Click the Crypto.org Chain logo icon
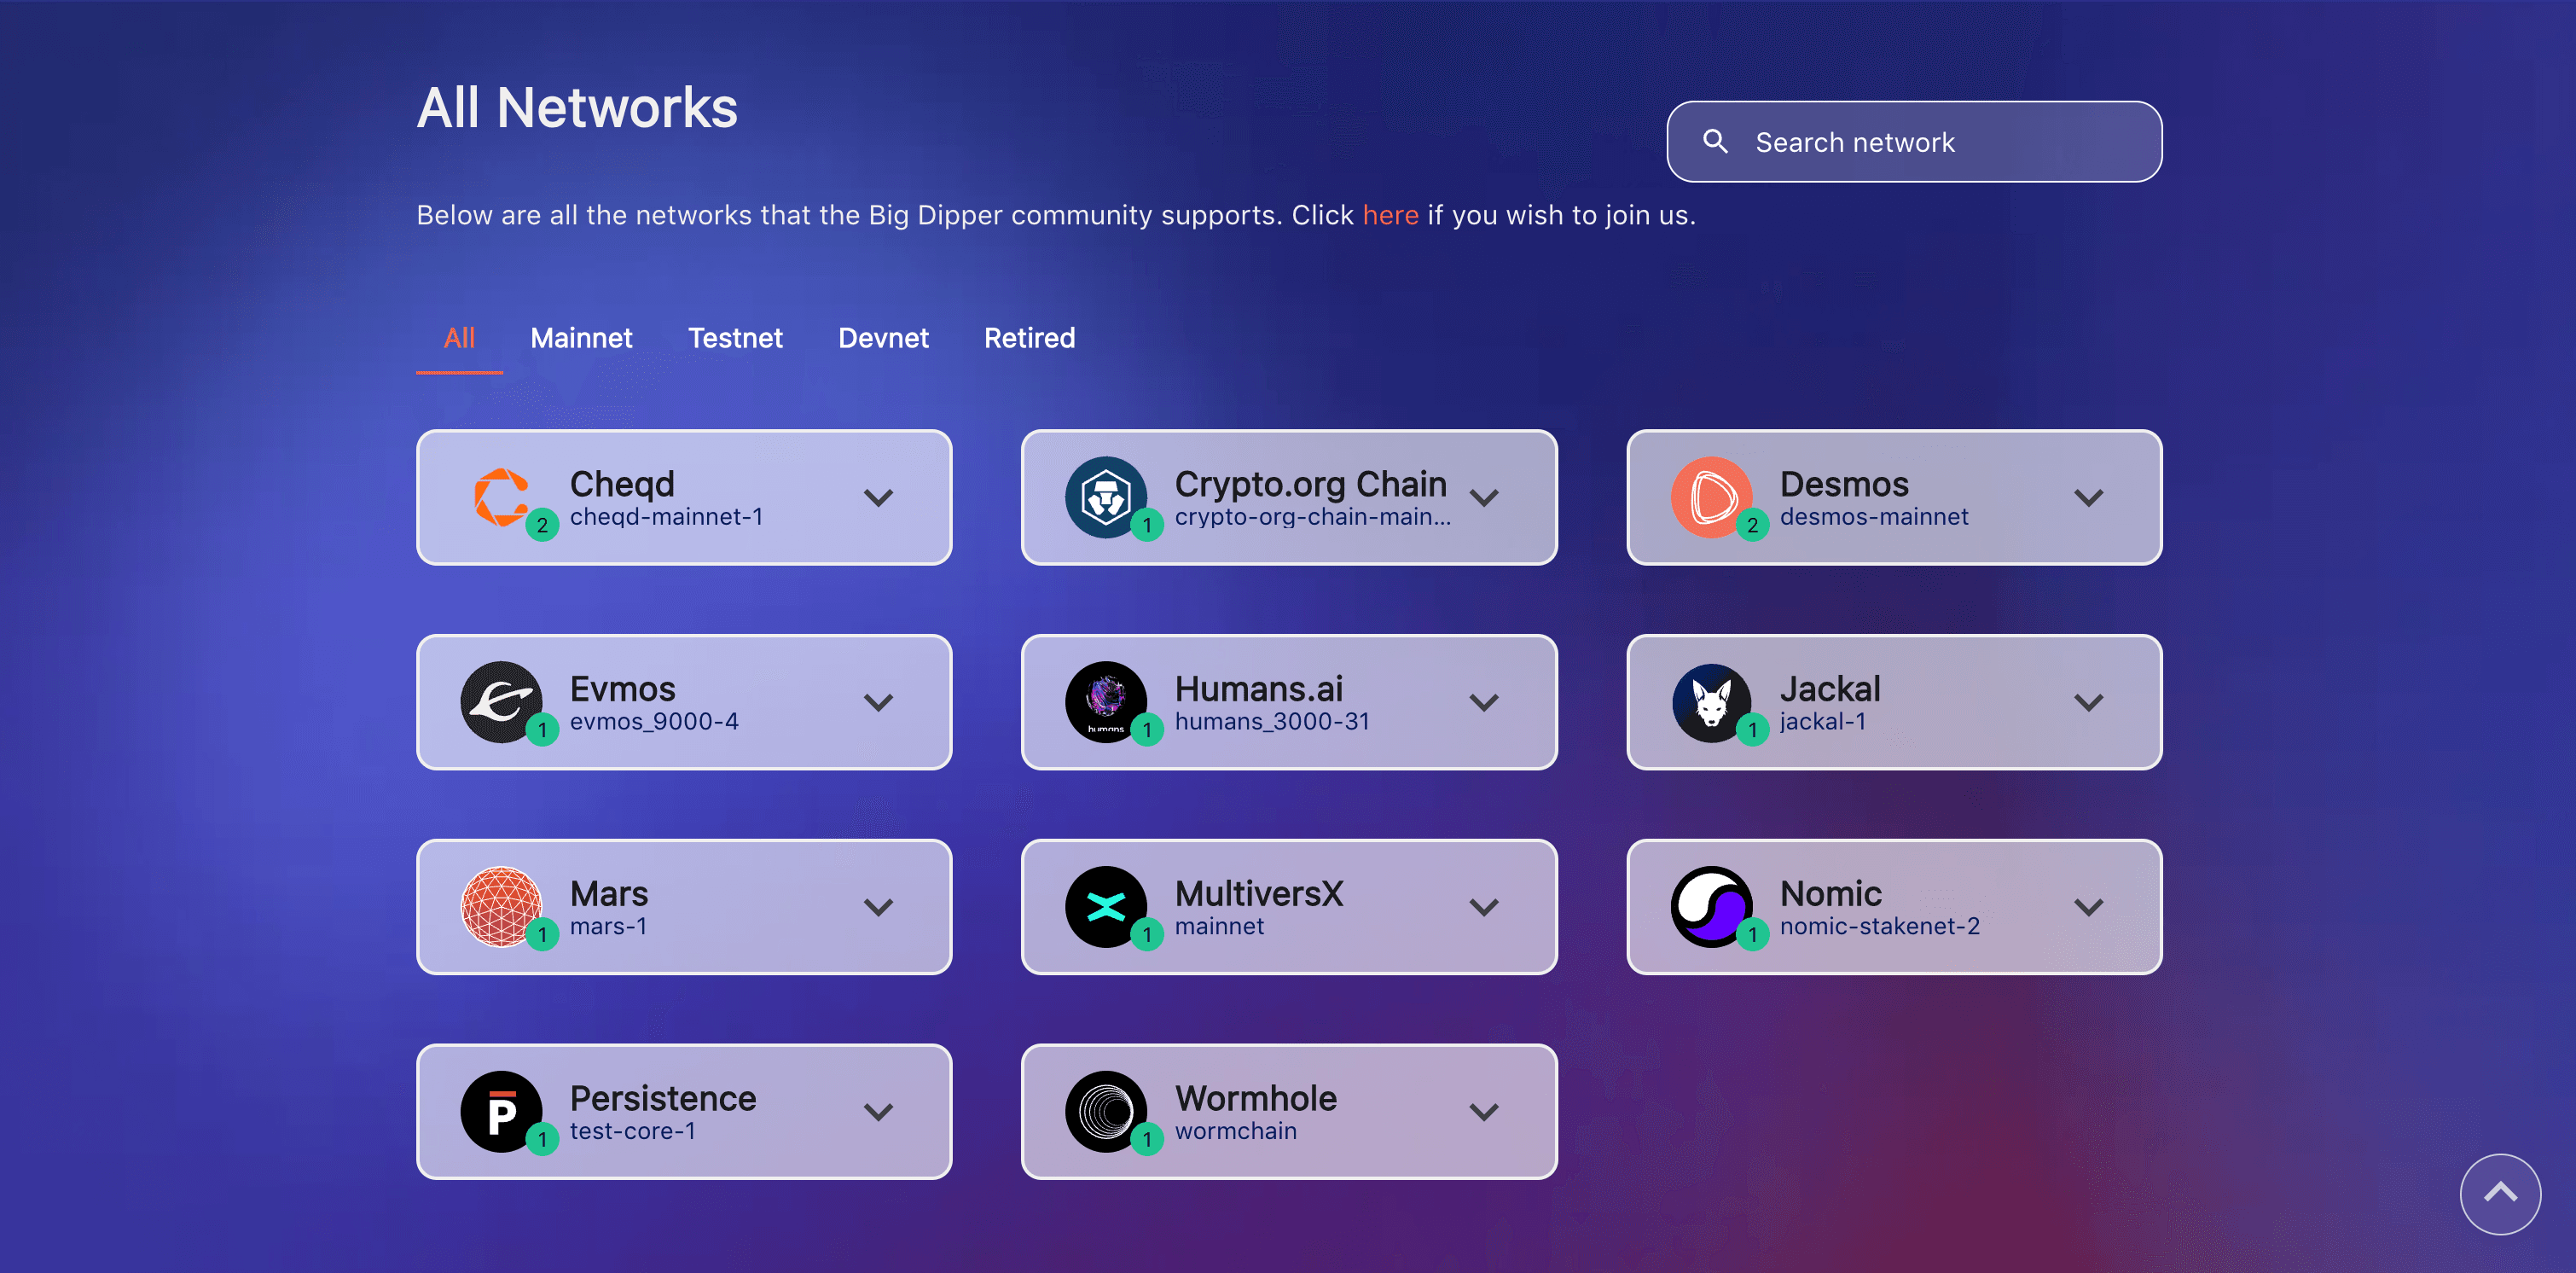The image size is (2576, 1273). click(x=1105, y=497)
